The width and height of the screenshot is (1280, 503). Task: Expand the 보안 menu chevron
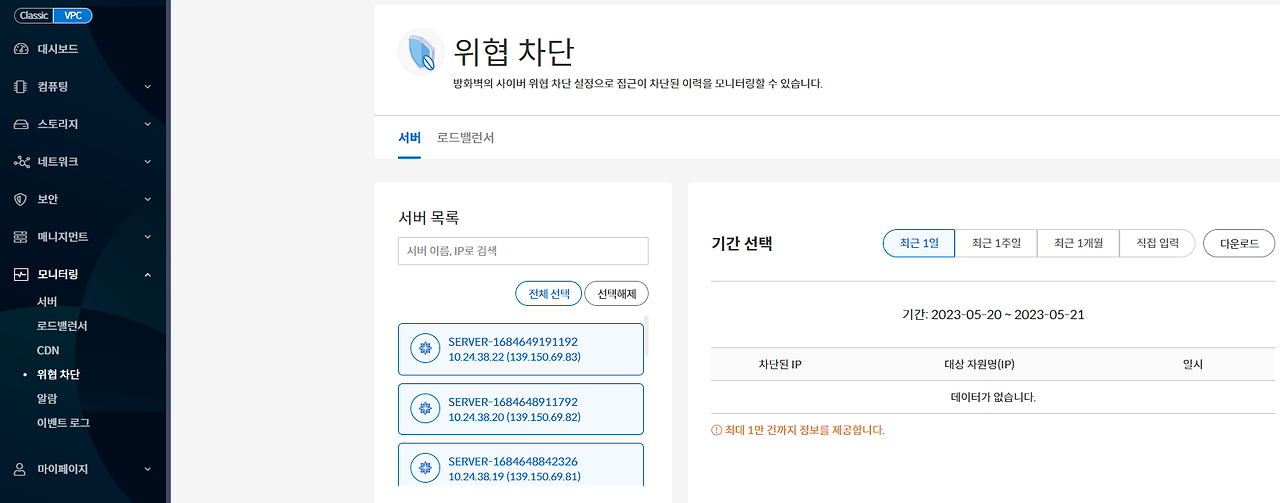(x=148, y=199)
